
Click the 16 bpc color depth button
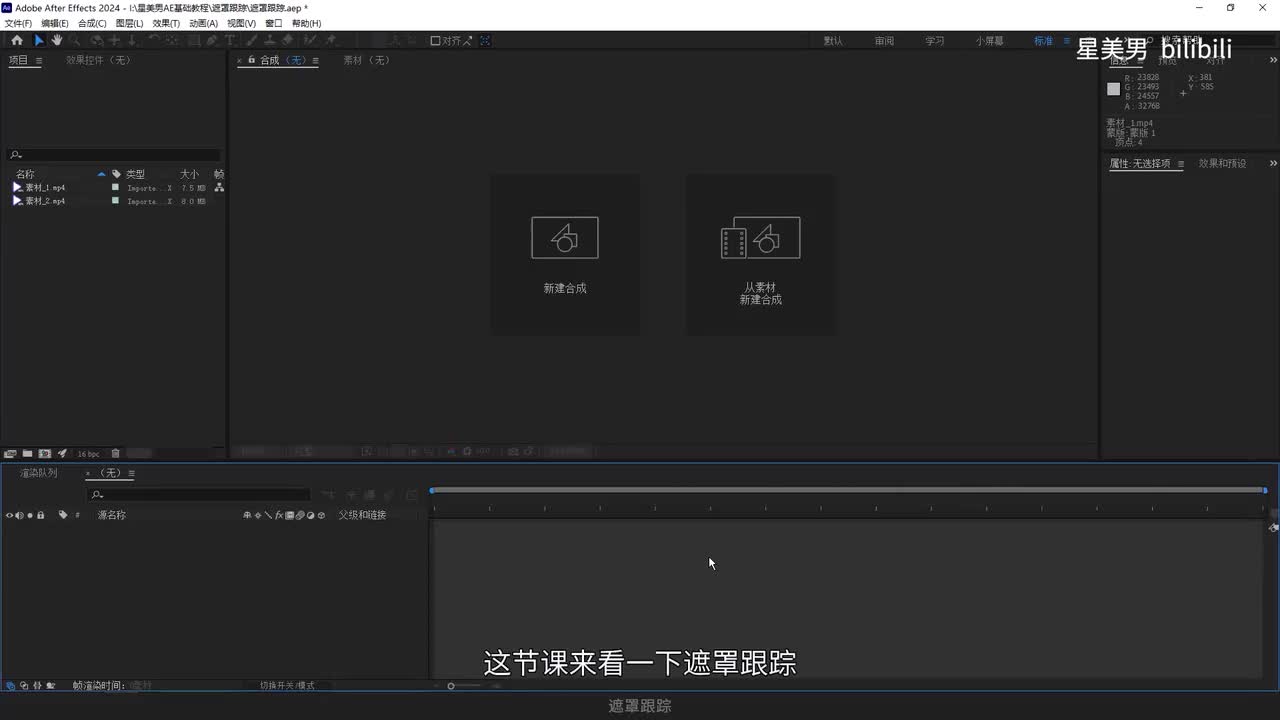point(88,454)
